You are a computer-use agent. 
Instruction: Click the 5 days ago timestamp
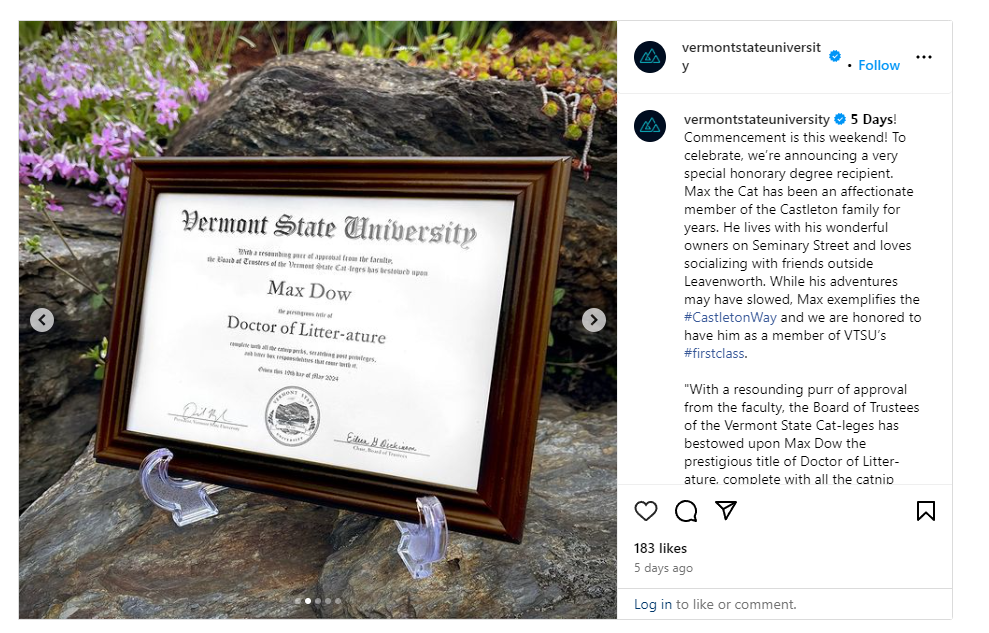pos(663,568)
